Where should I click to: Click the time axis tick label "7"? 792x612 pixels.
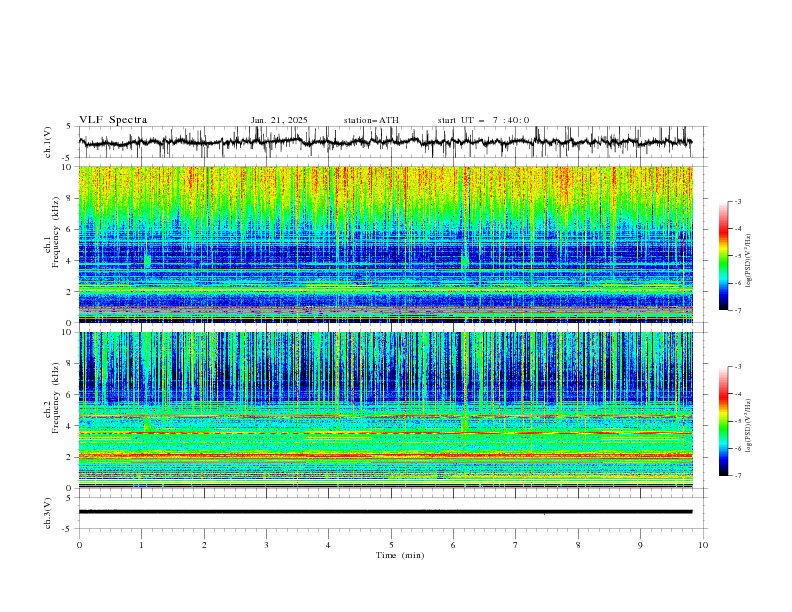tap(516, 545)
